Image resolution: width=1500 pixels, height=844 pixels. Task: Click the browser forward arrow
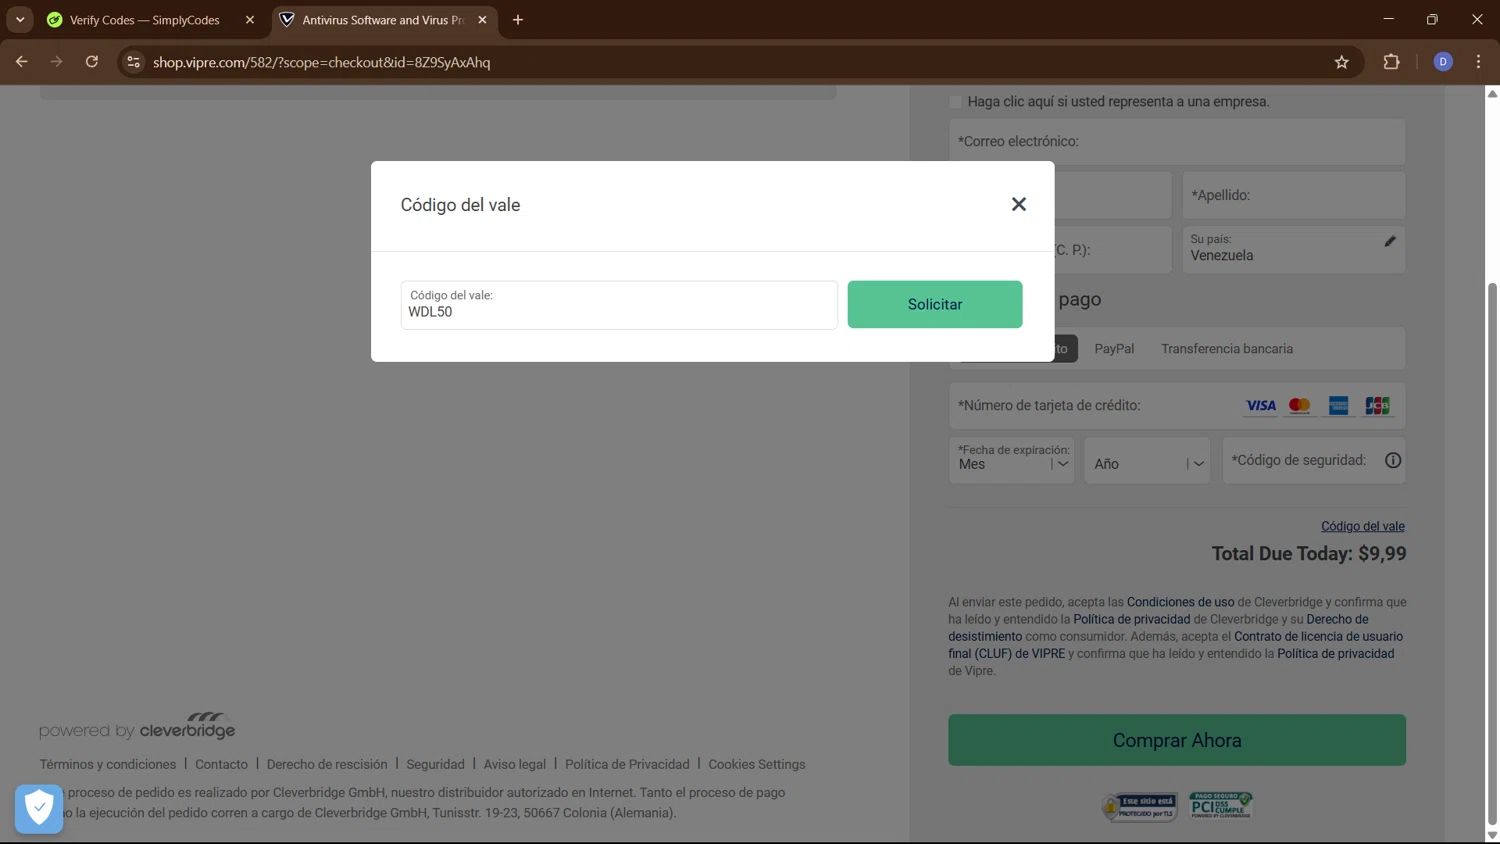click(x=56, y=62)
